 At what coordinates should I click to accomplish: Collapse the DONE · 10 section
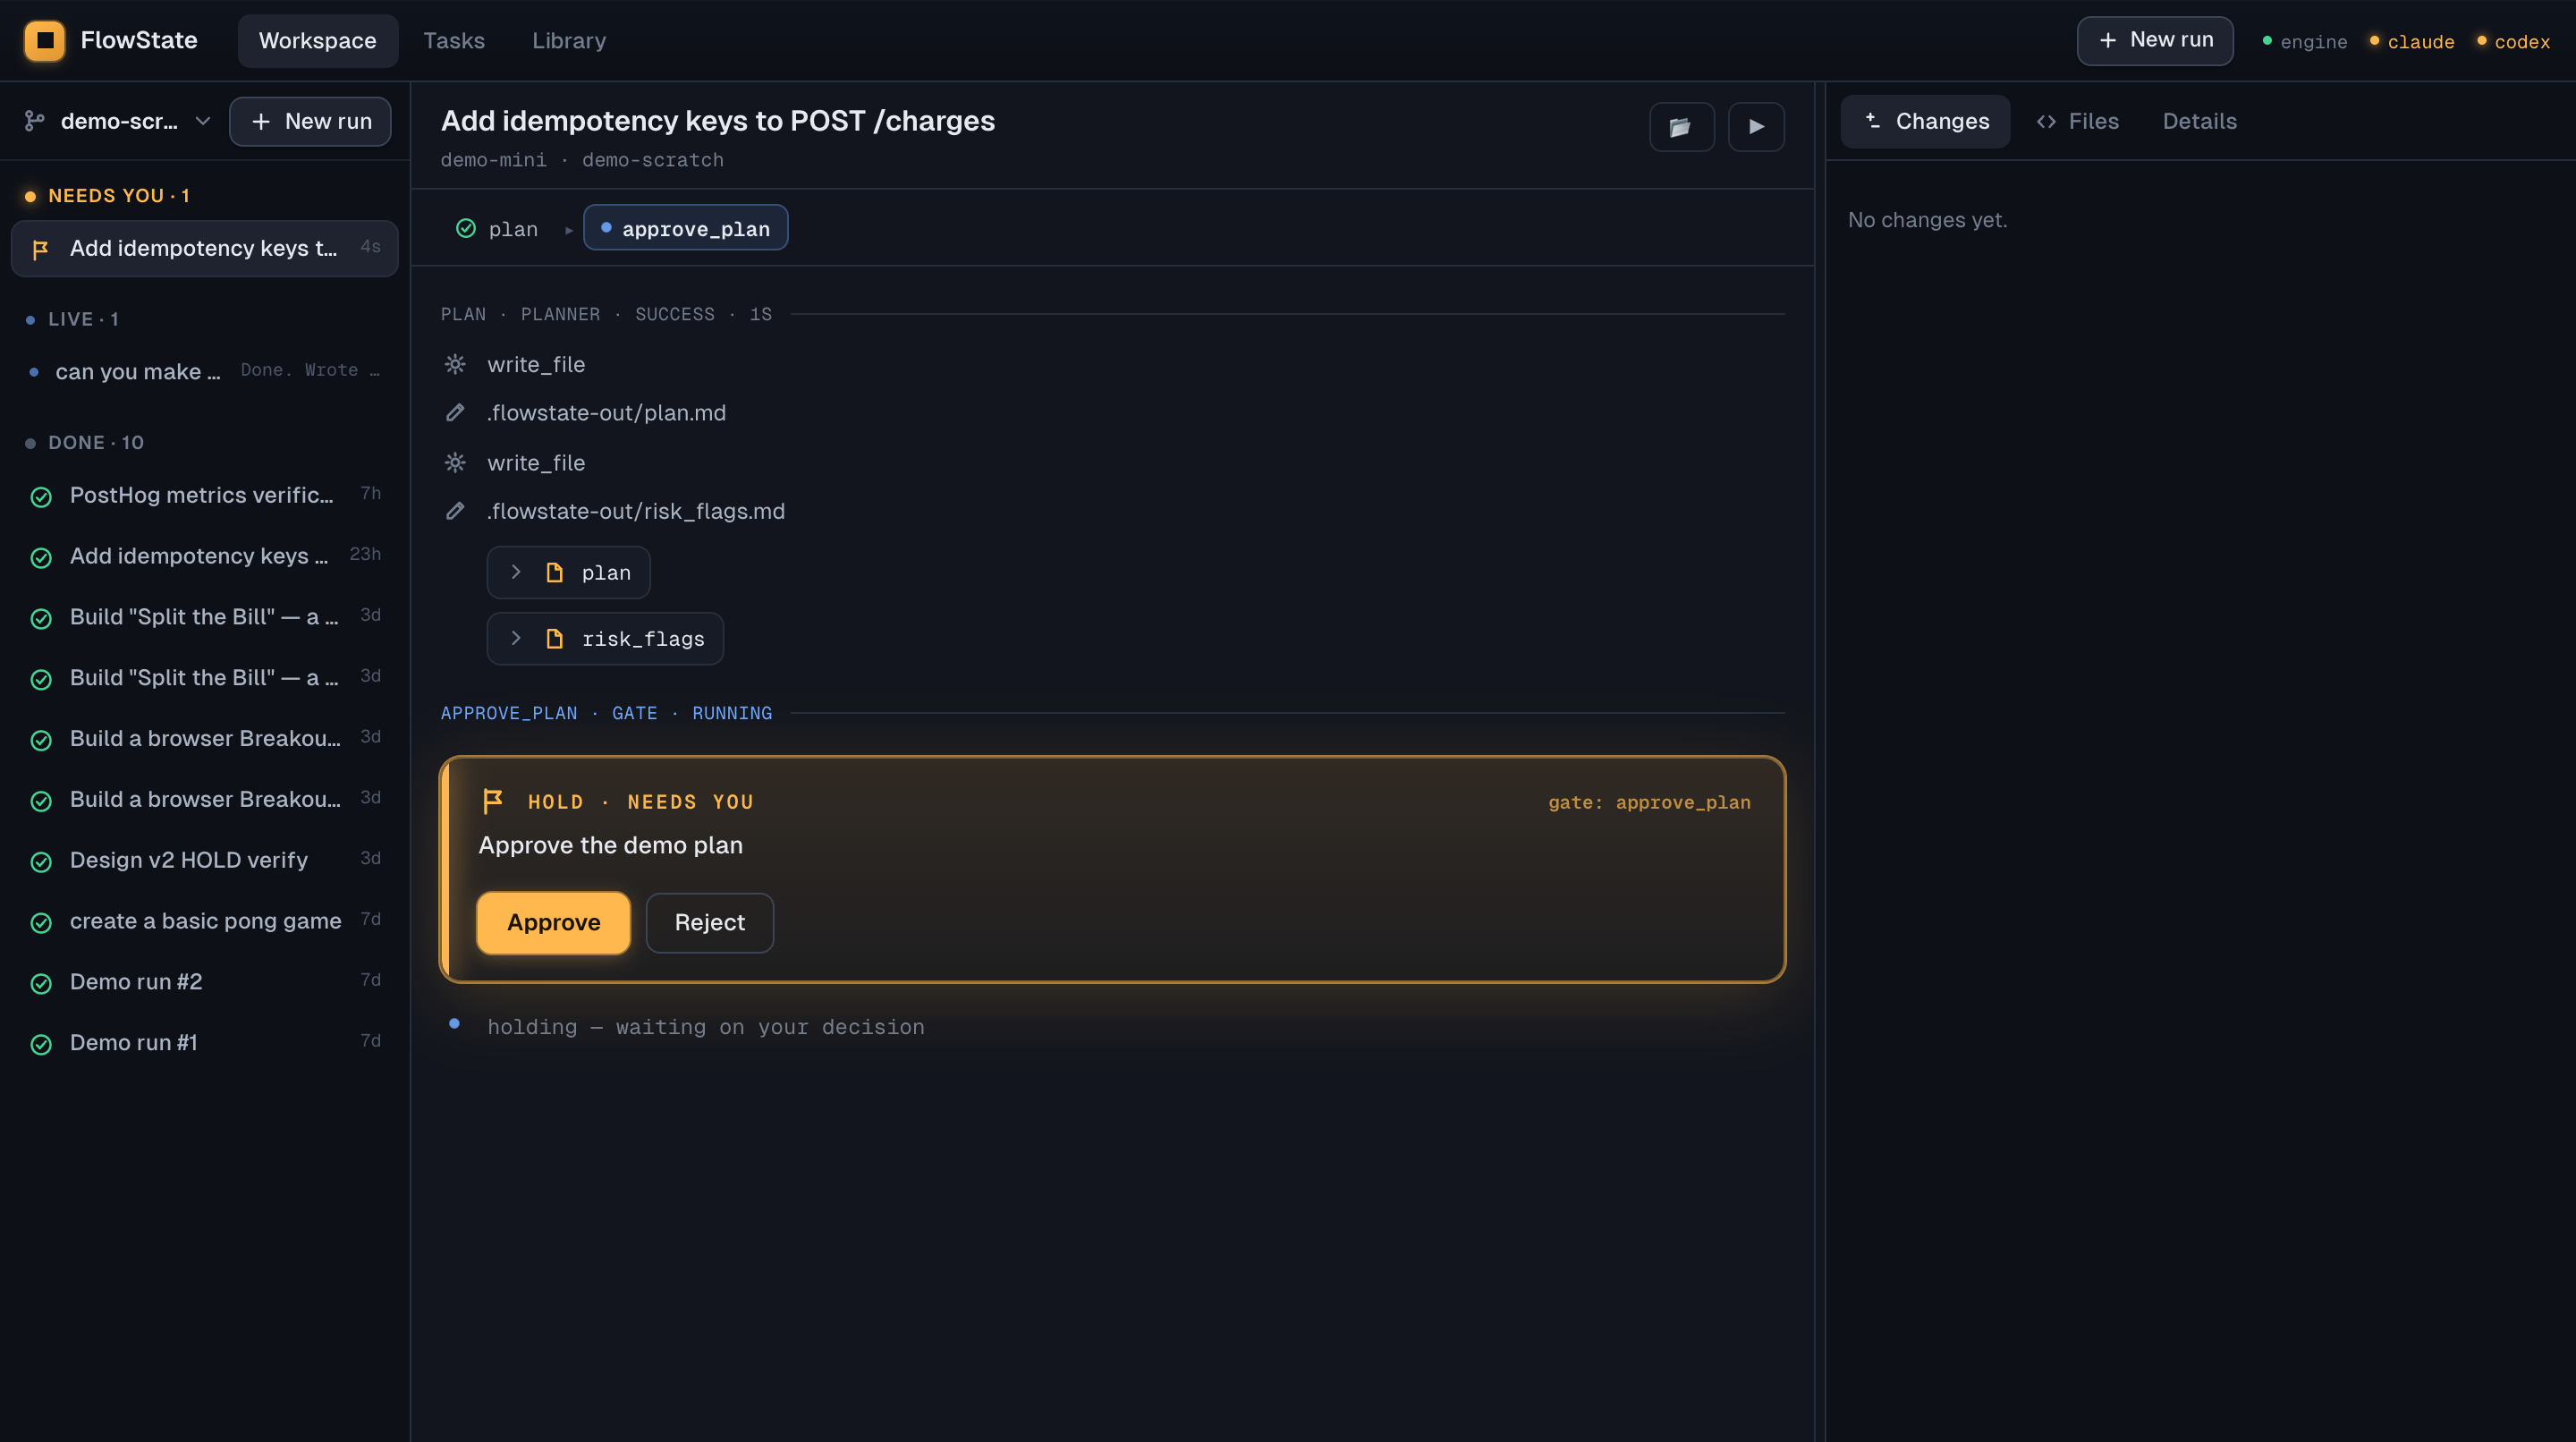click(x=85, y=442)
